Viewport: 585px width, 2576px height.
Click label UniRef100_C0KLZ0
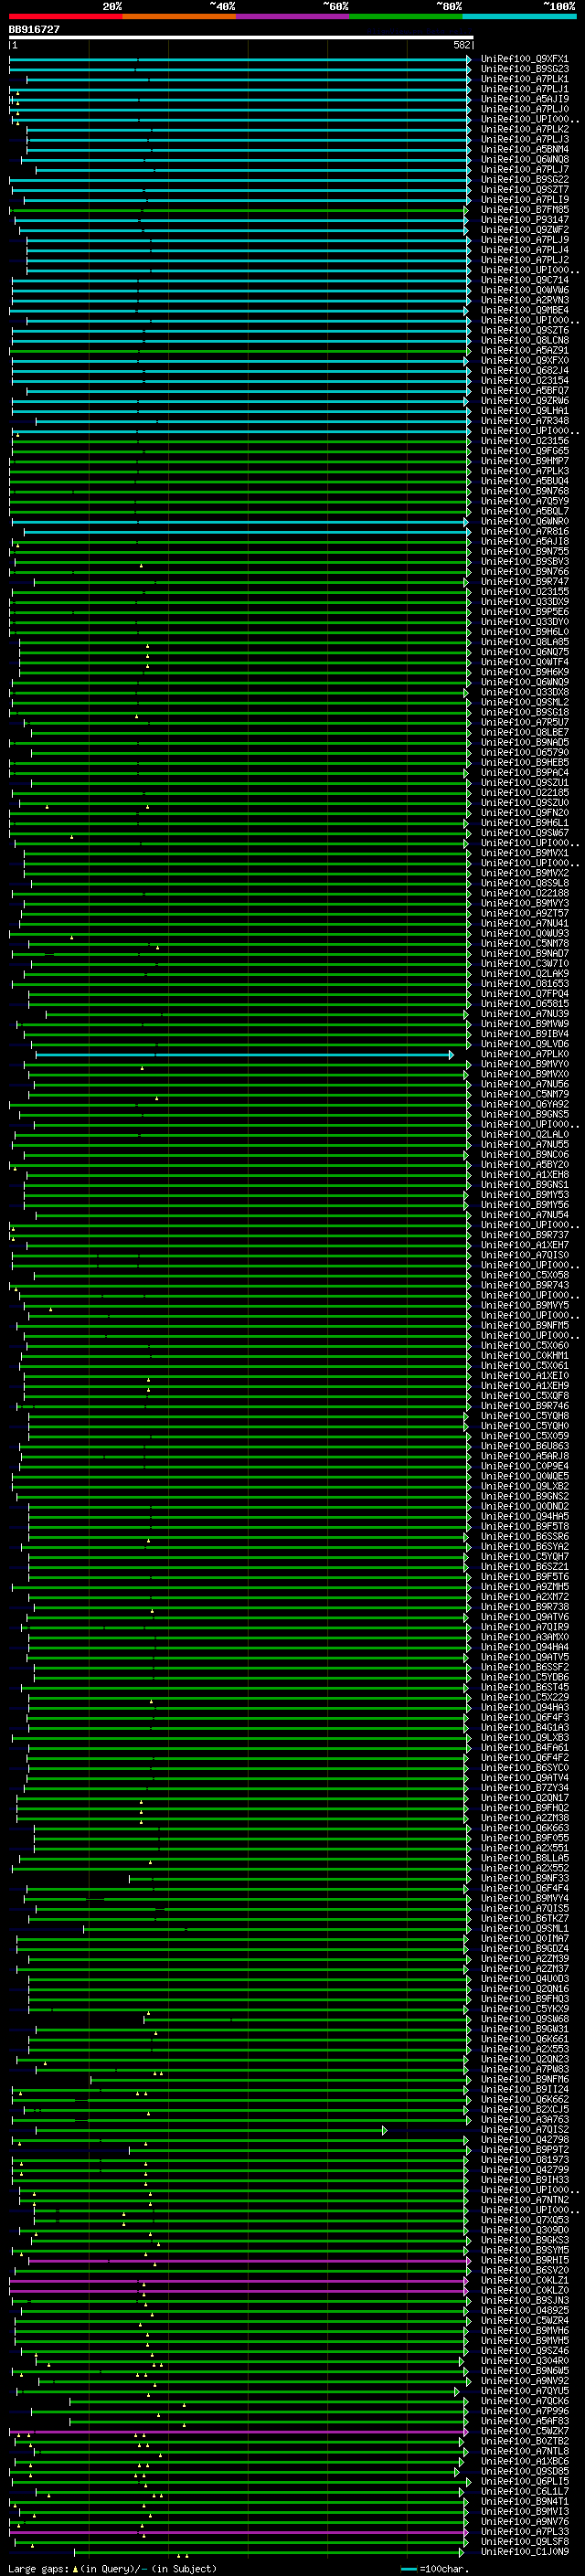524,2290
